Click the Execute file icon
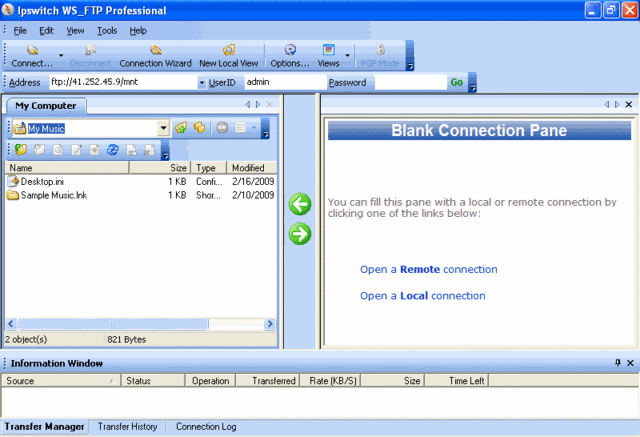The image size is (640, 437). (94, 150)
